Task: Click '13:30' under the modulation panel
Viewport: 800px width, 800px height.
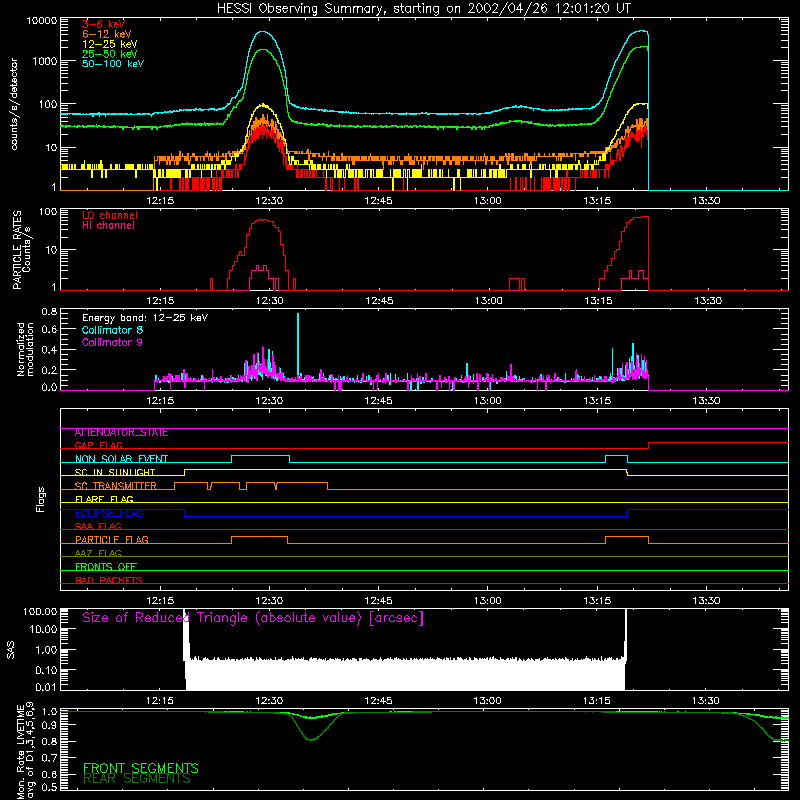Action: 707,401
